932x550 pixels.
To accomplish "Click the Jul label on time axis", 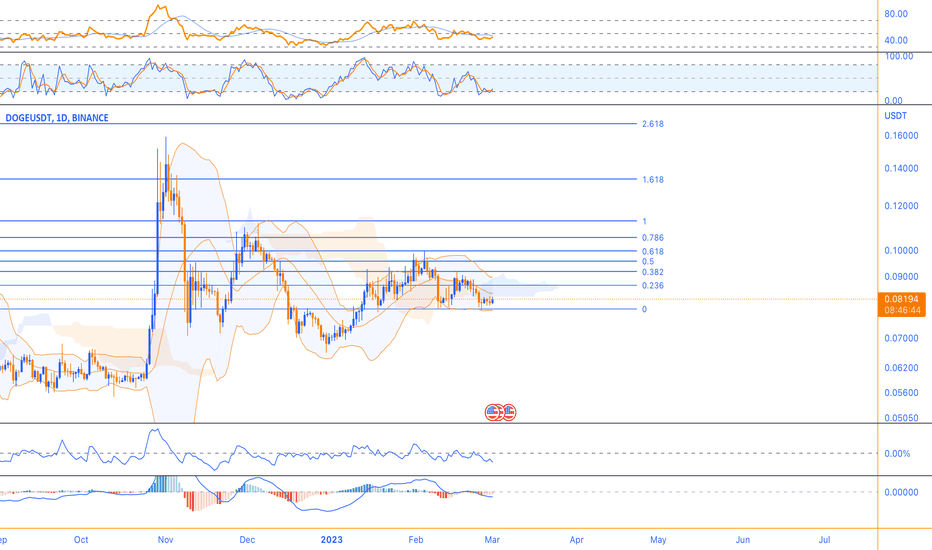I will [824, 540].
